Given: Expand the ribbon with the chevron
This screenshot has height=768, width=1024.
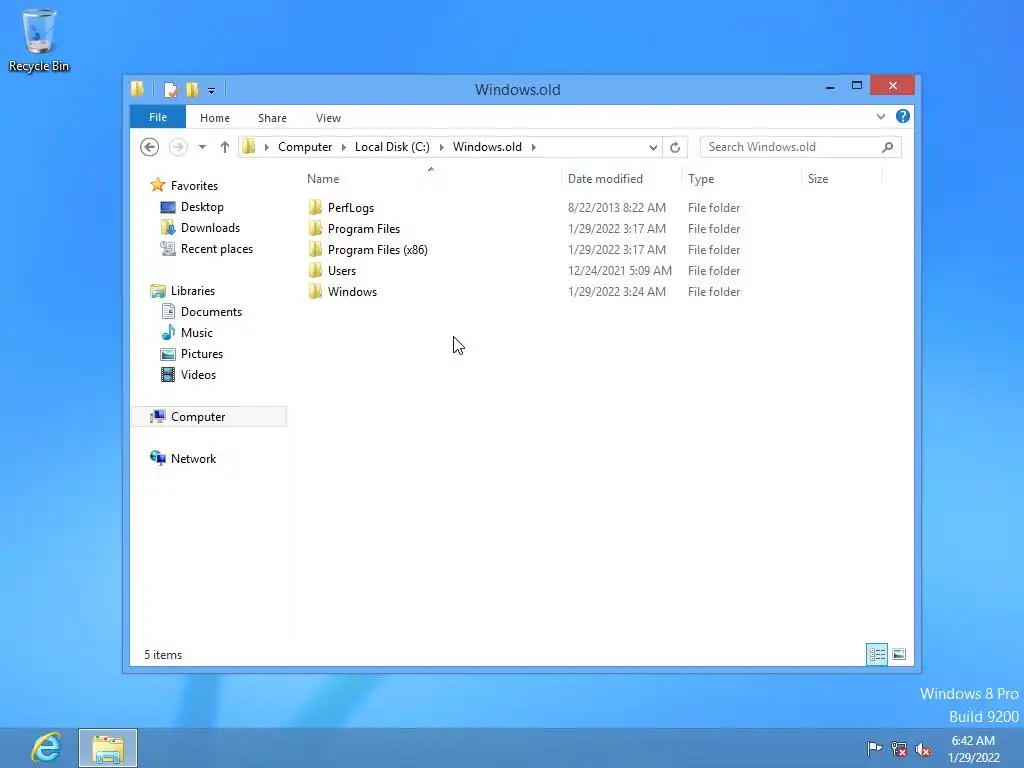Looking at the screenshot, I should pos(881,116).
